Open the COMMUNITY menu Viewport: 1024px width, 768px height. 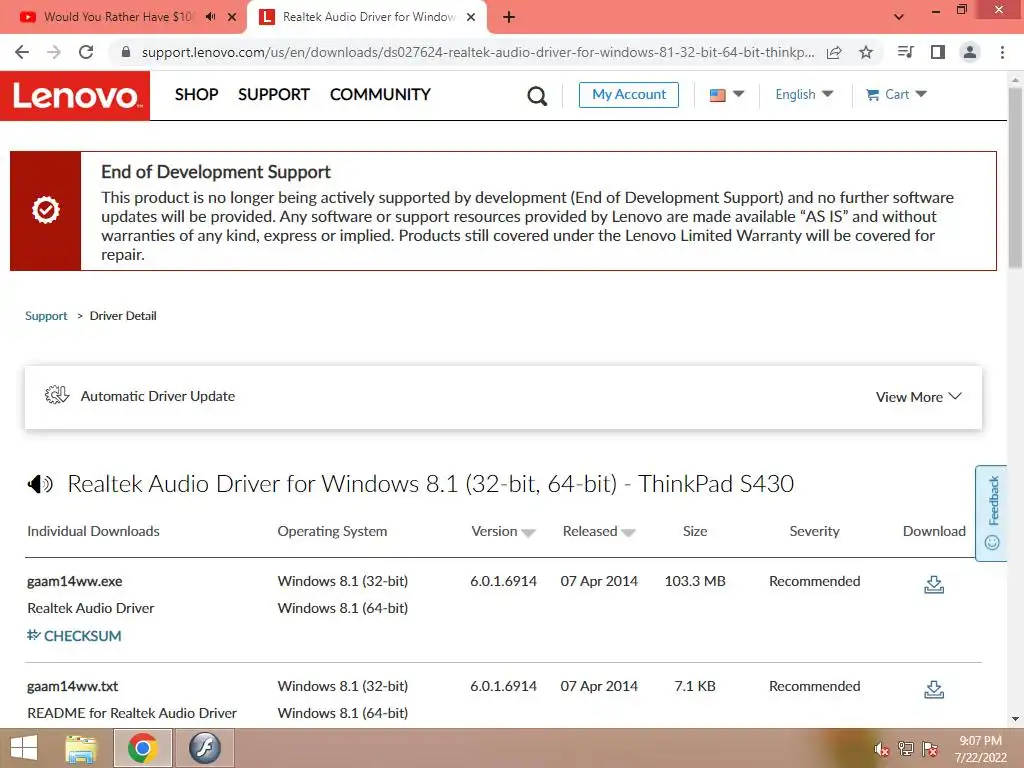tap(380, 95)
